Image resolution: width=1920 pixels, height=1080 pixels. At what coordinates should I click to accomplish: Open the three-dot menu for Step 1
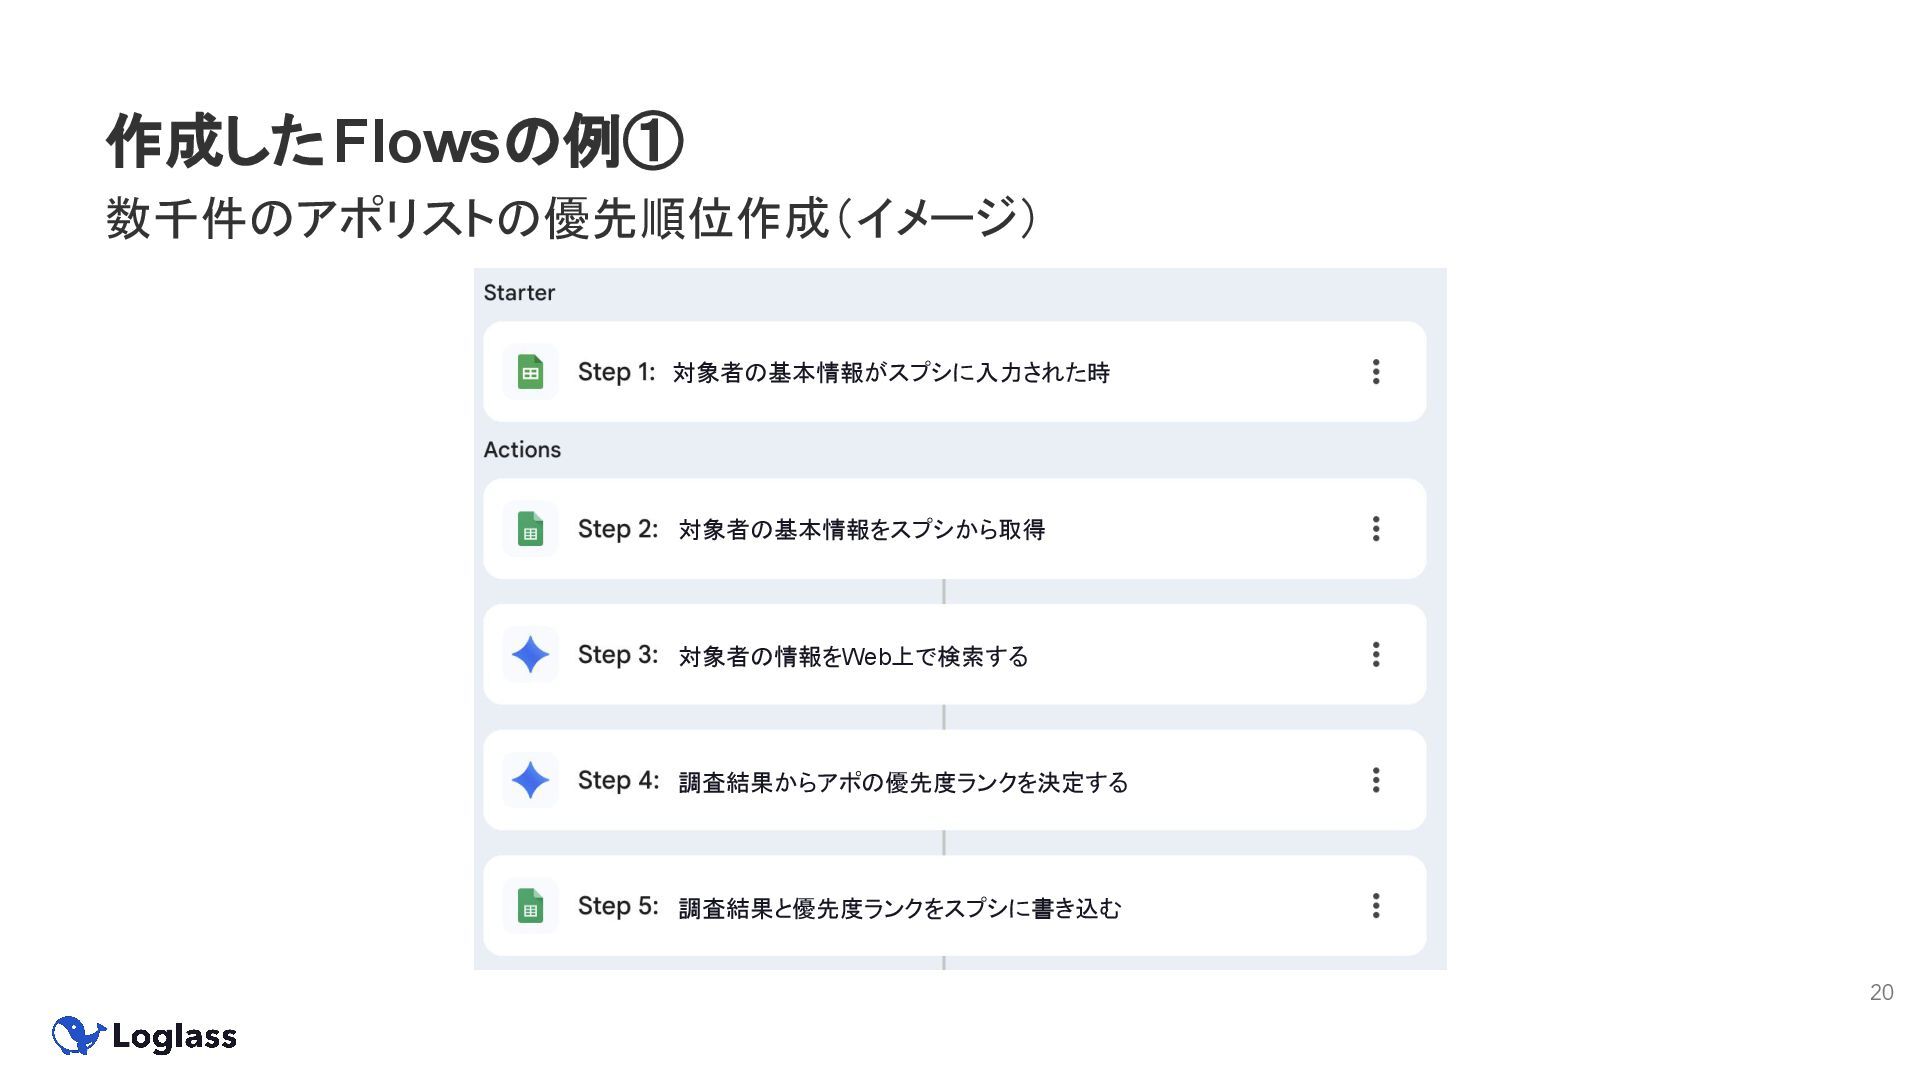pos(1376,372)
